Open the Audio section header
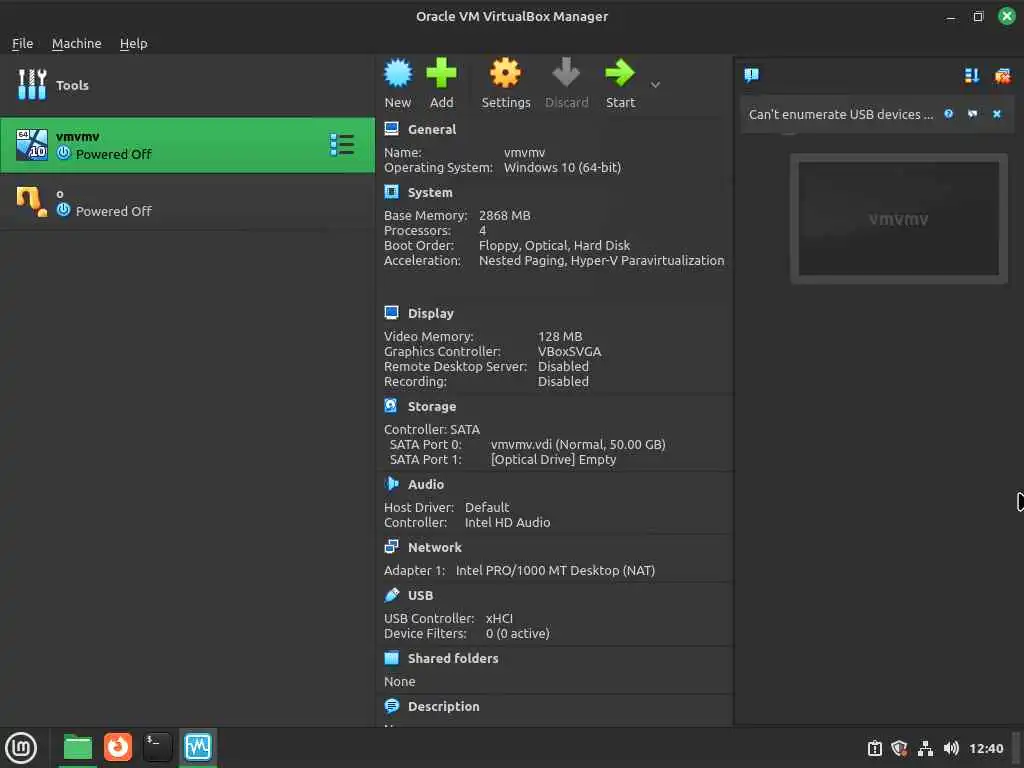 coord(426,485)
